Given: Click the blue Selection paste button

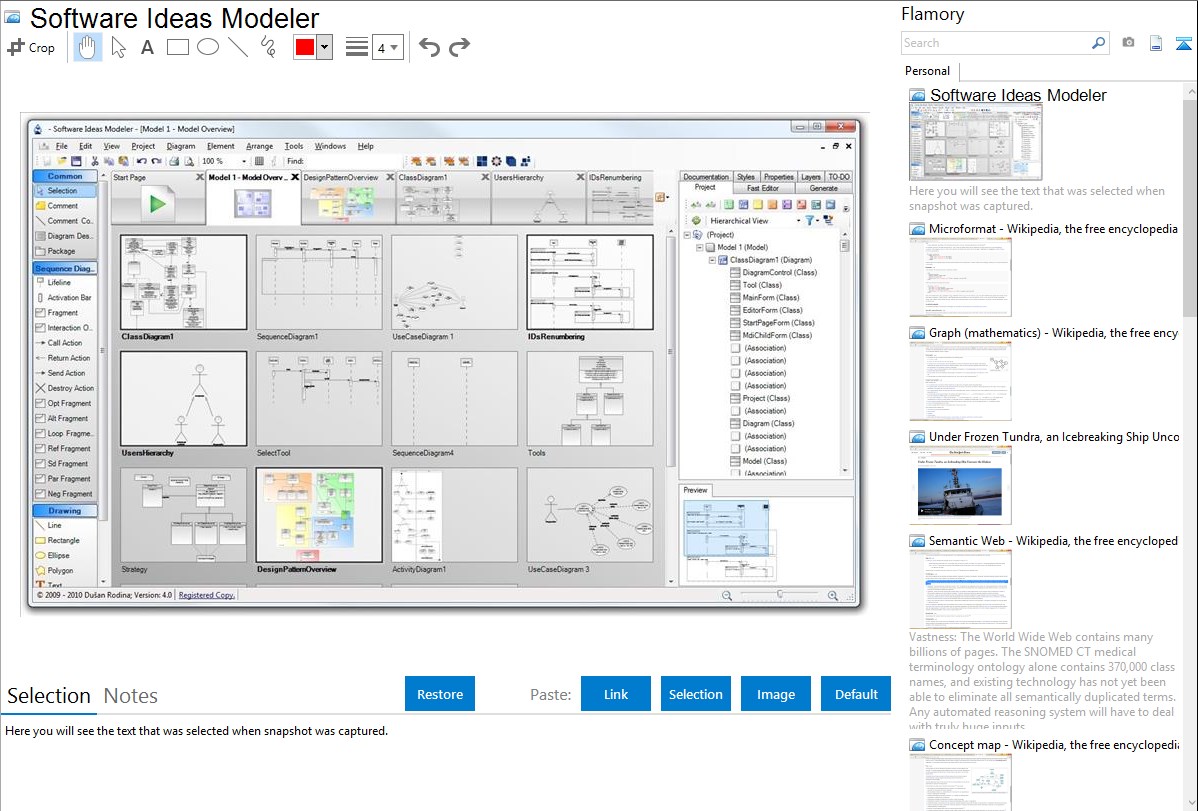Looking at the screenshot, I should point(695,694).
